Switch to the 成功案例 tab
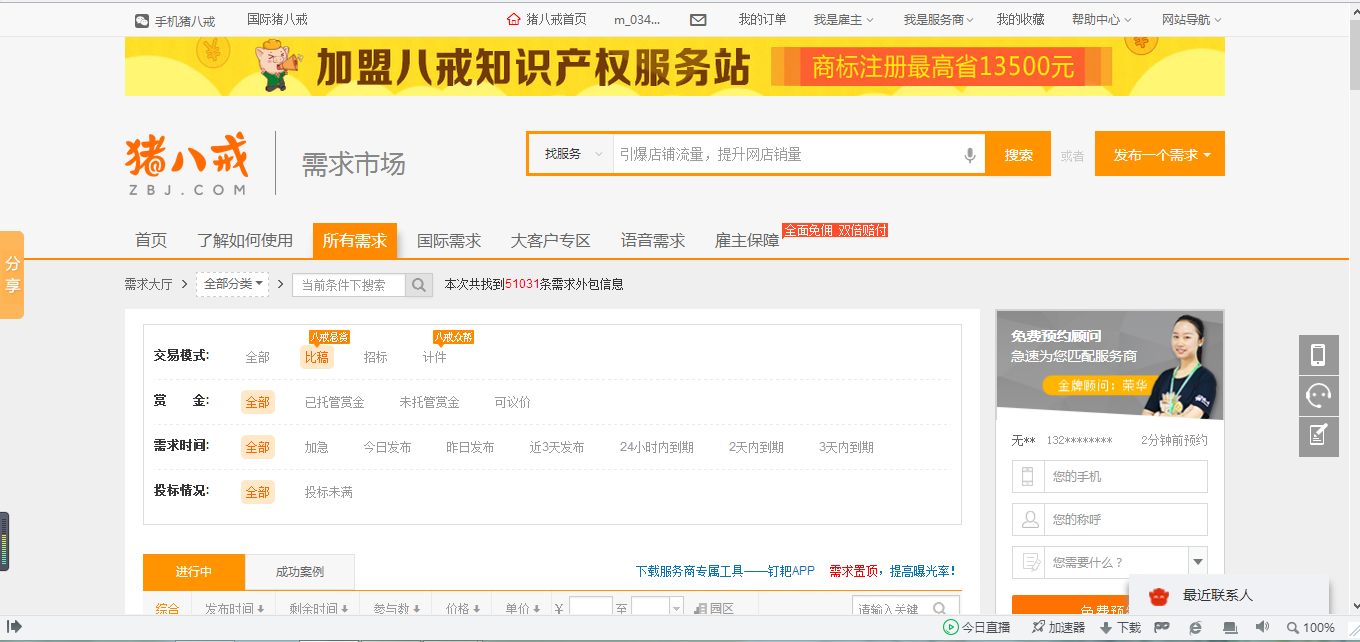Viewport: 1360px width, 642px height. click(x=300, y=572)
